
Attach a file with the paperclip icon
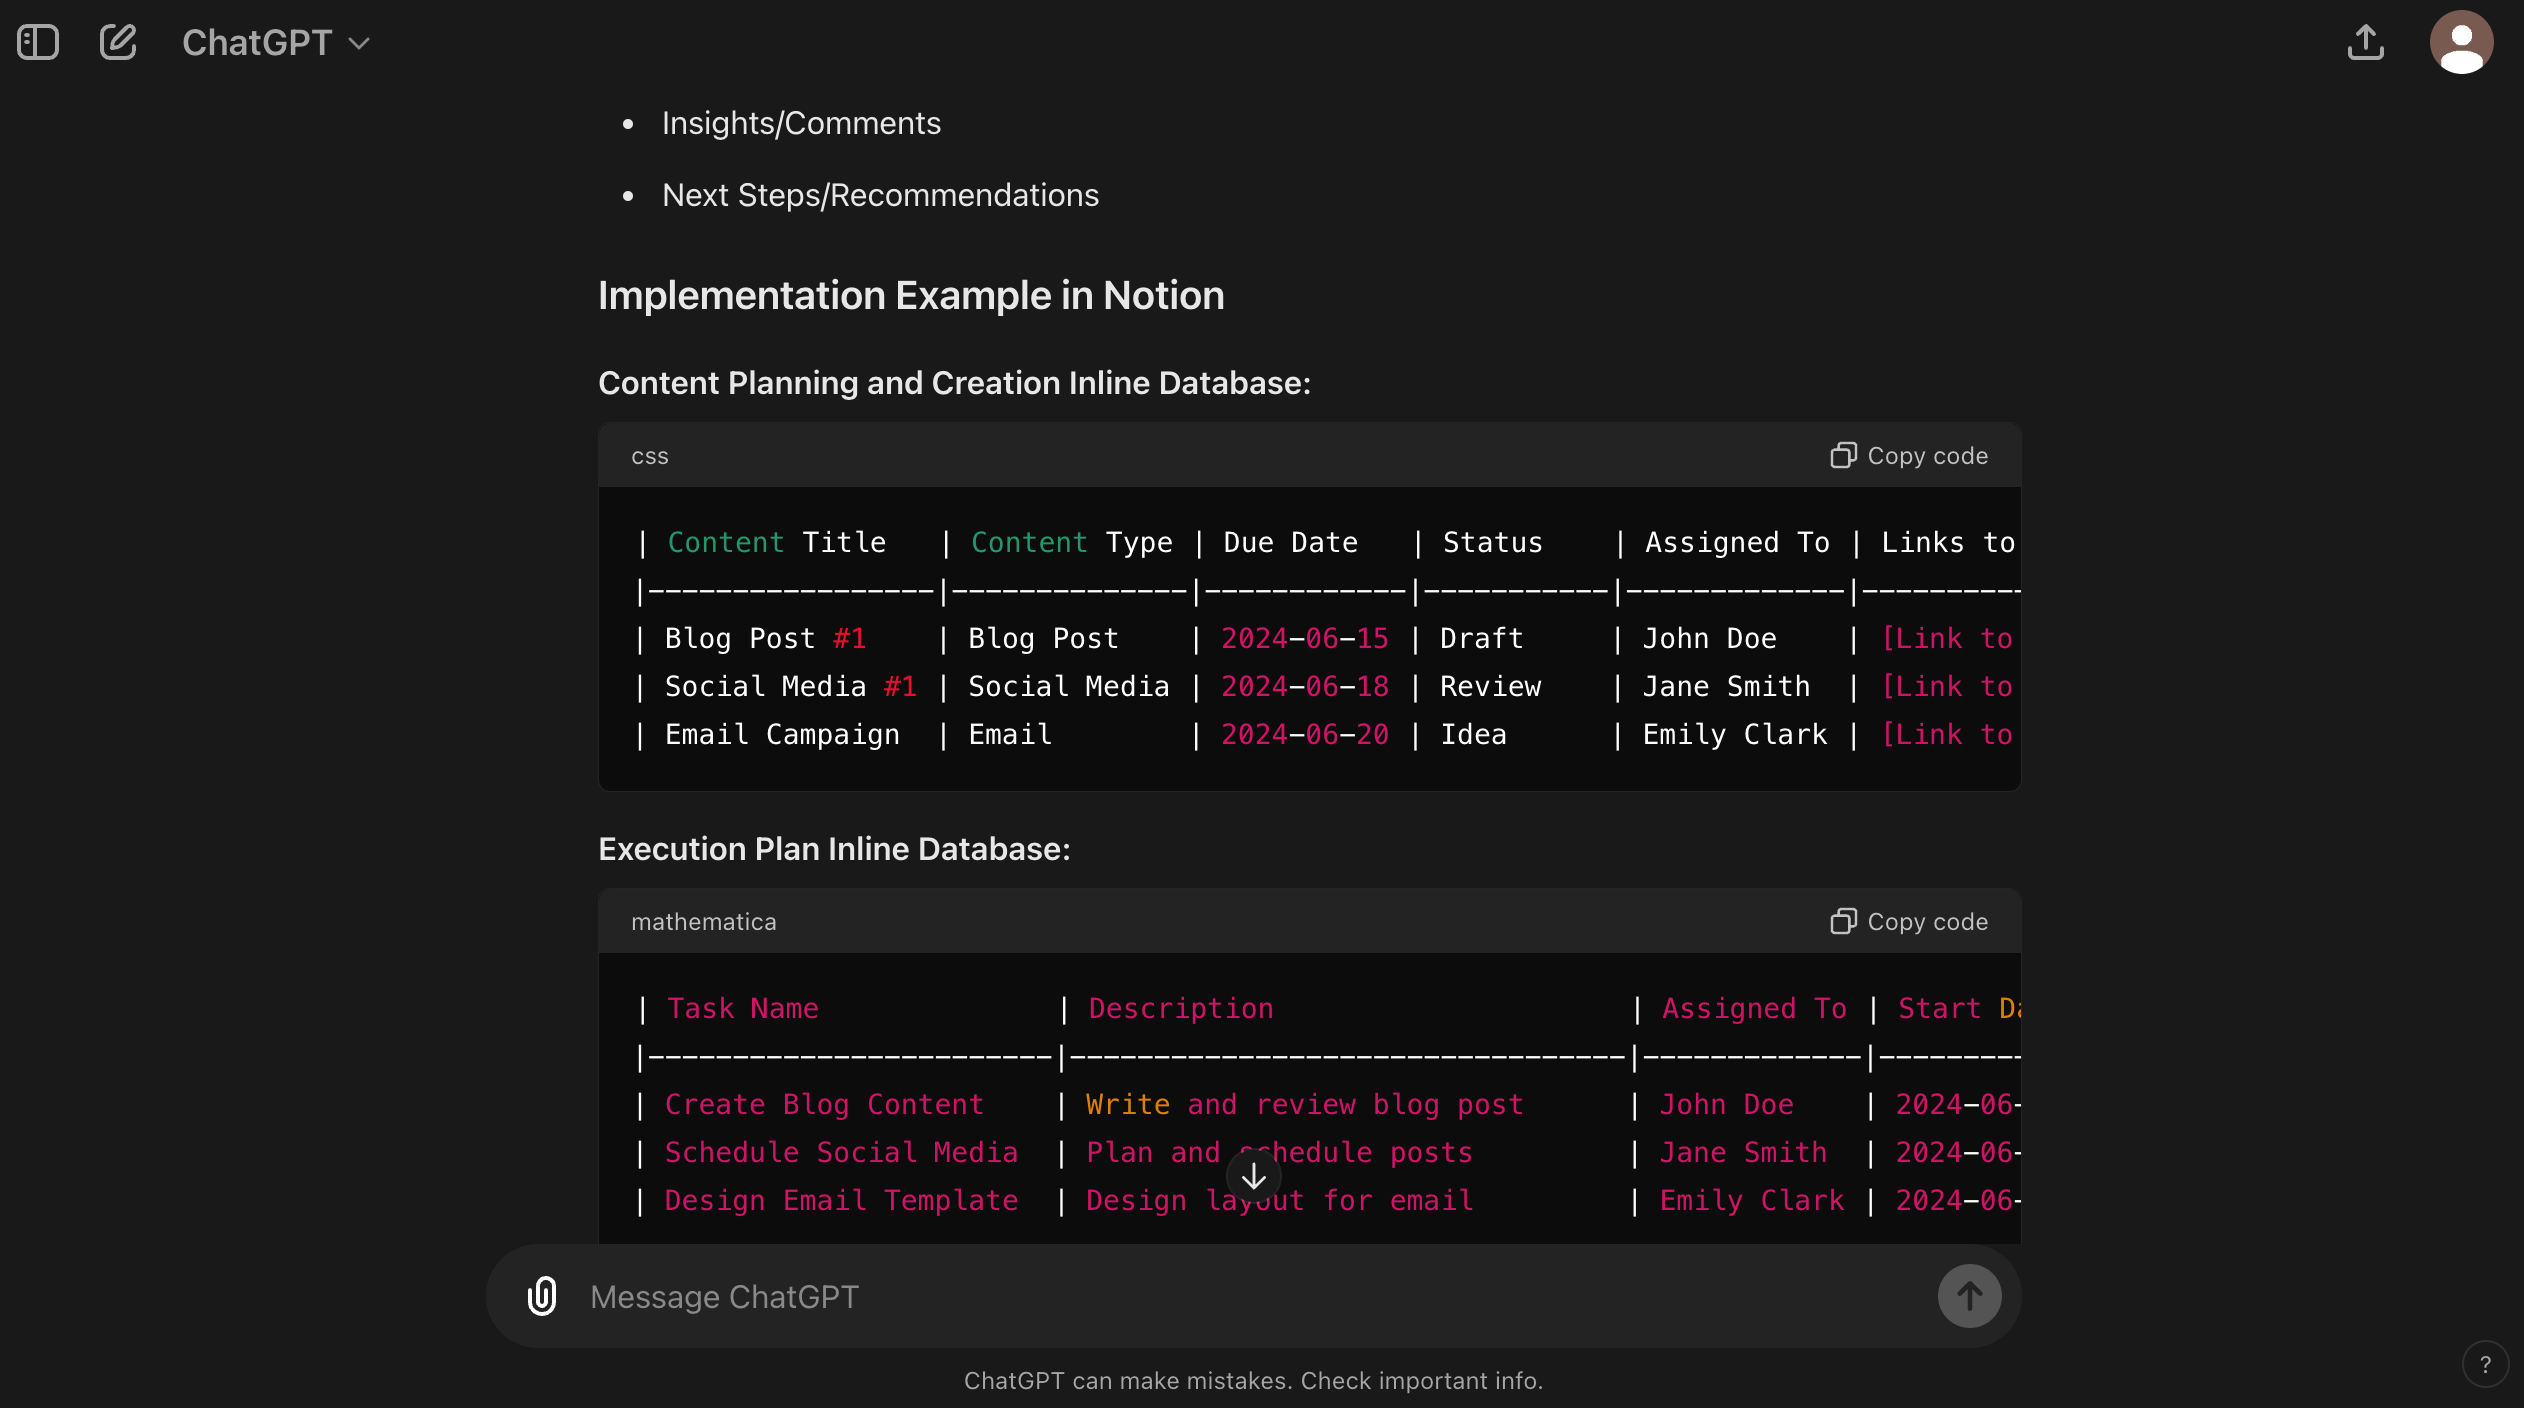tap(542, 1296)
